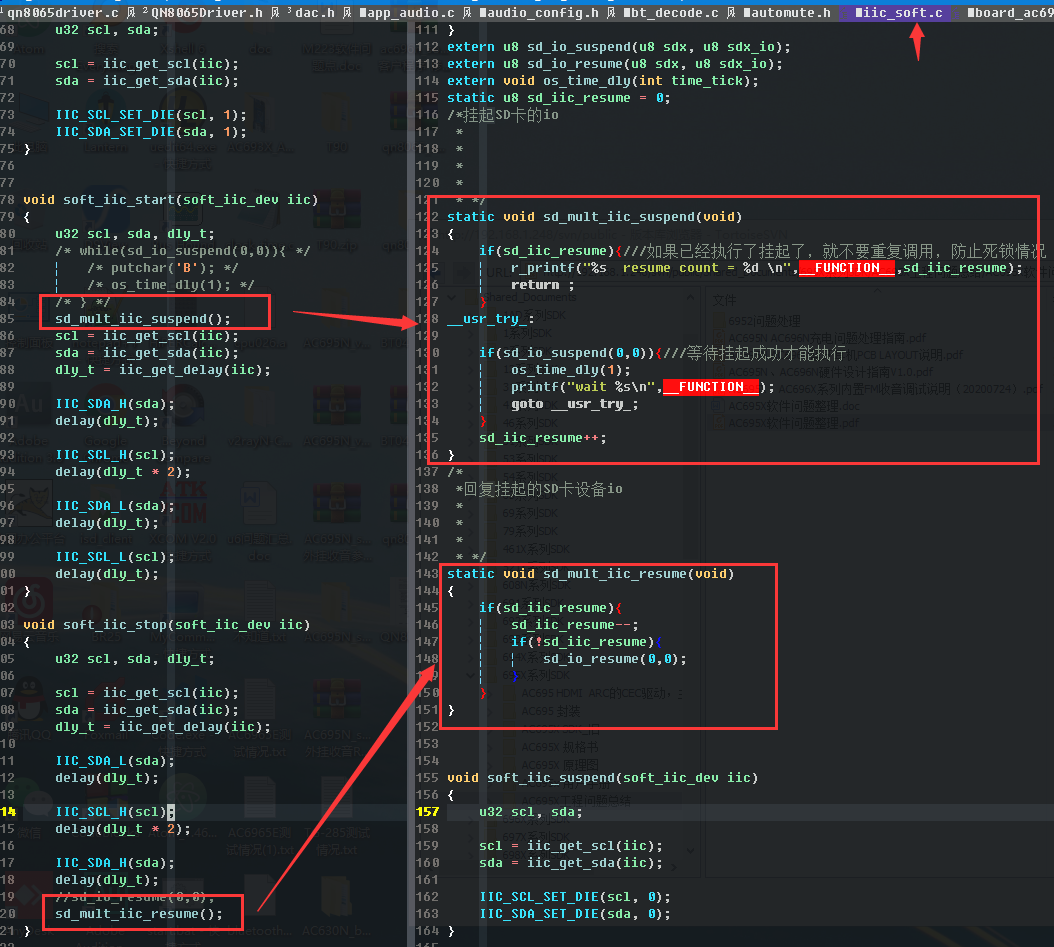Screen dimensions: 1054x947
Task: Select the automute.h tab
Action: (786, 13)
